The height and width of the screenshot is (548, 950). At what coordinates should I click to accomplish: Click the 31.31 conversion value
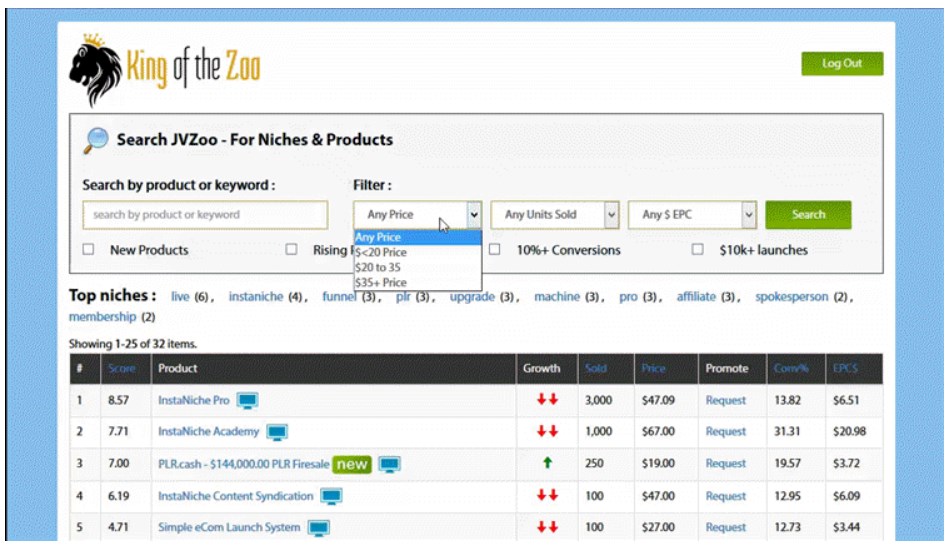coord(787,432)
